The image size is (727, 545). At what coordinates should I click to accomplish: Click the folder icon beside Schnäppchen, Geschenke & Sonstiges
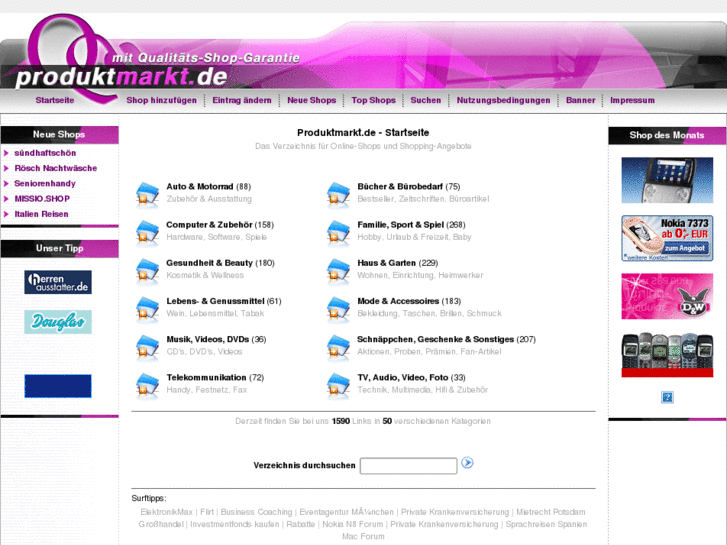coord(338,347)
